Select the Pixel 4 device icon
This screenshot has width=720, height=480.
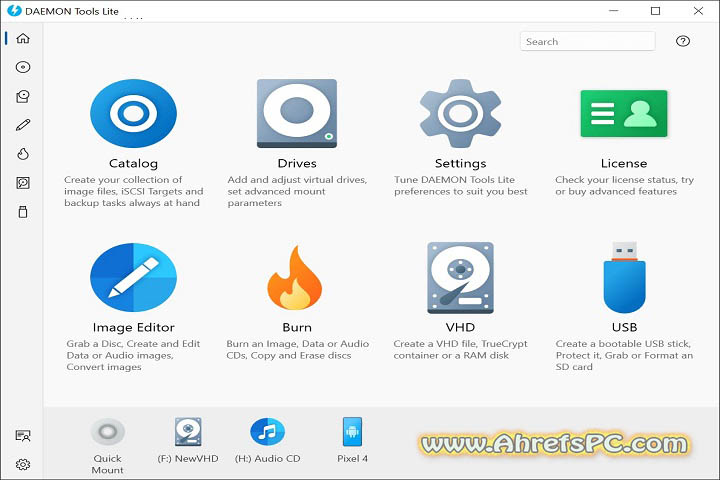click(x=352, y=432)
